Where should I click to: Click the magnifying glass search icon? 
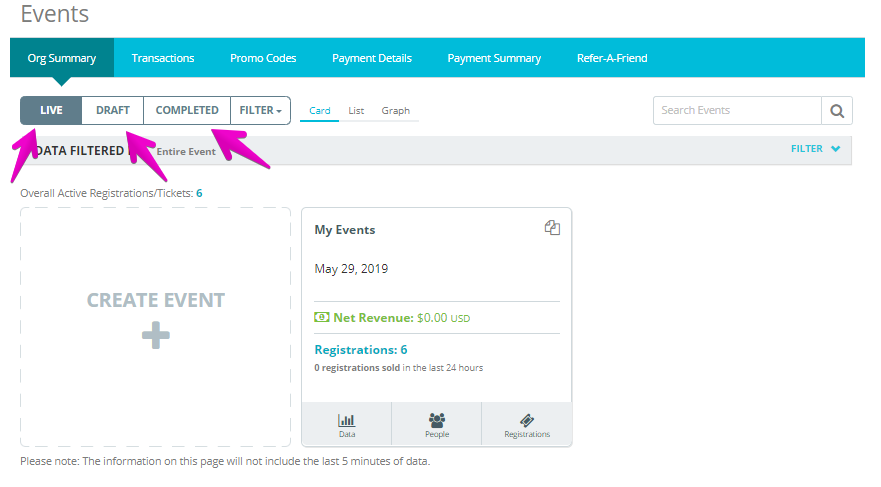click(837, 111)
